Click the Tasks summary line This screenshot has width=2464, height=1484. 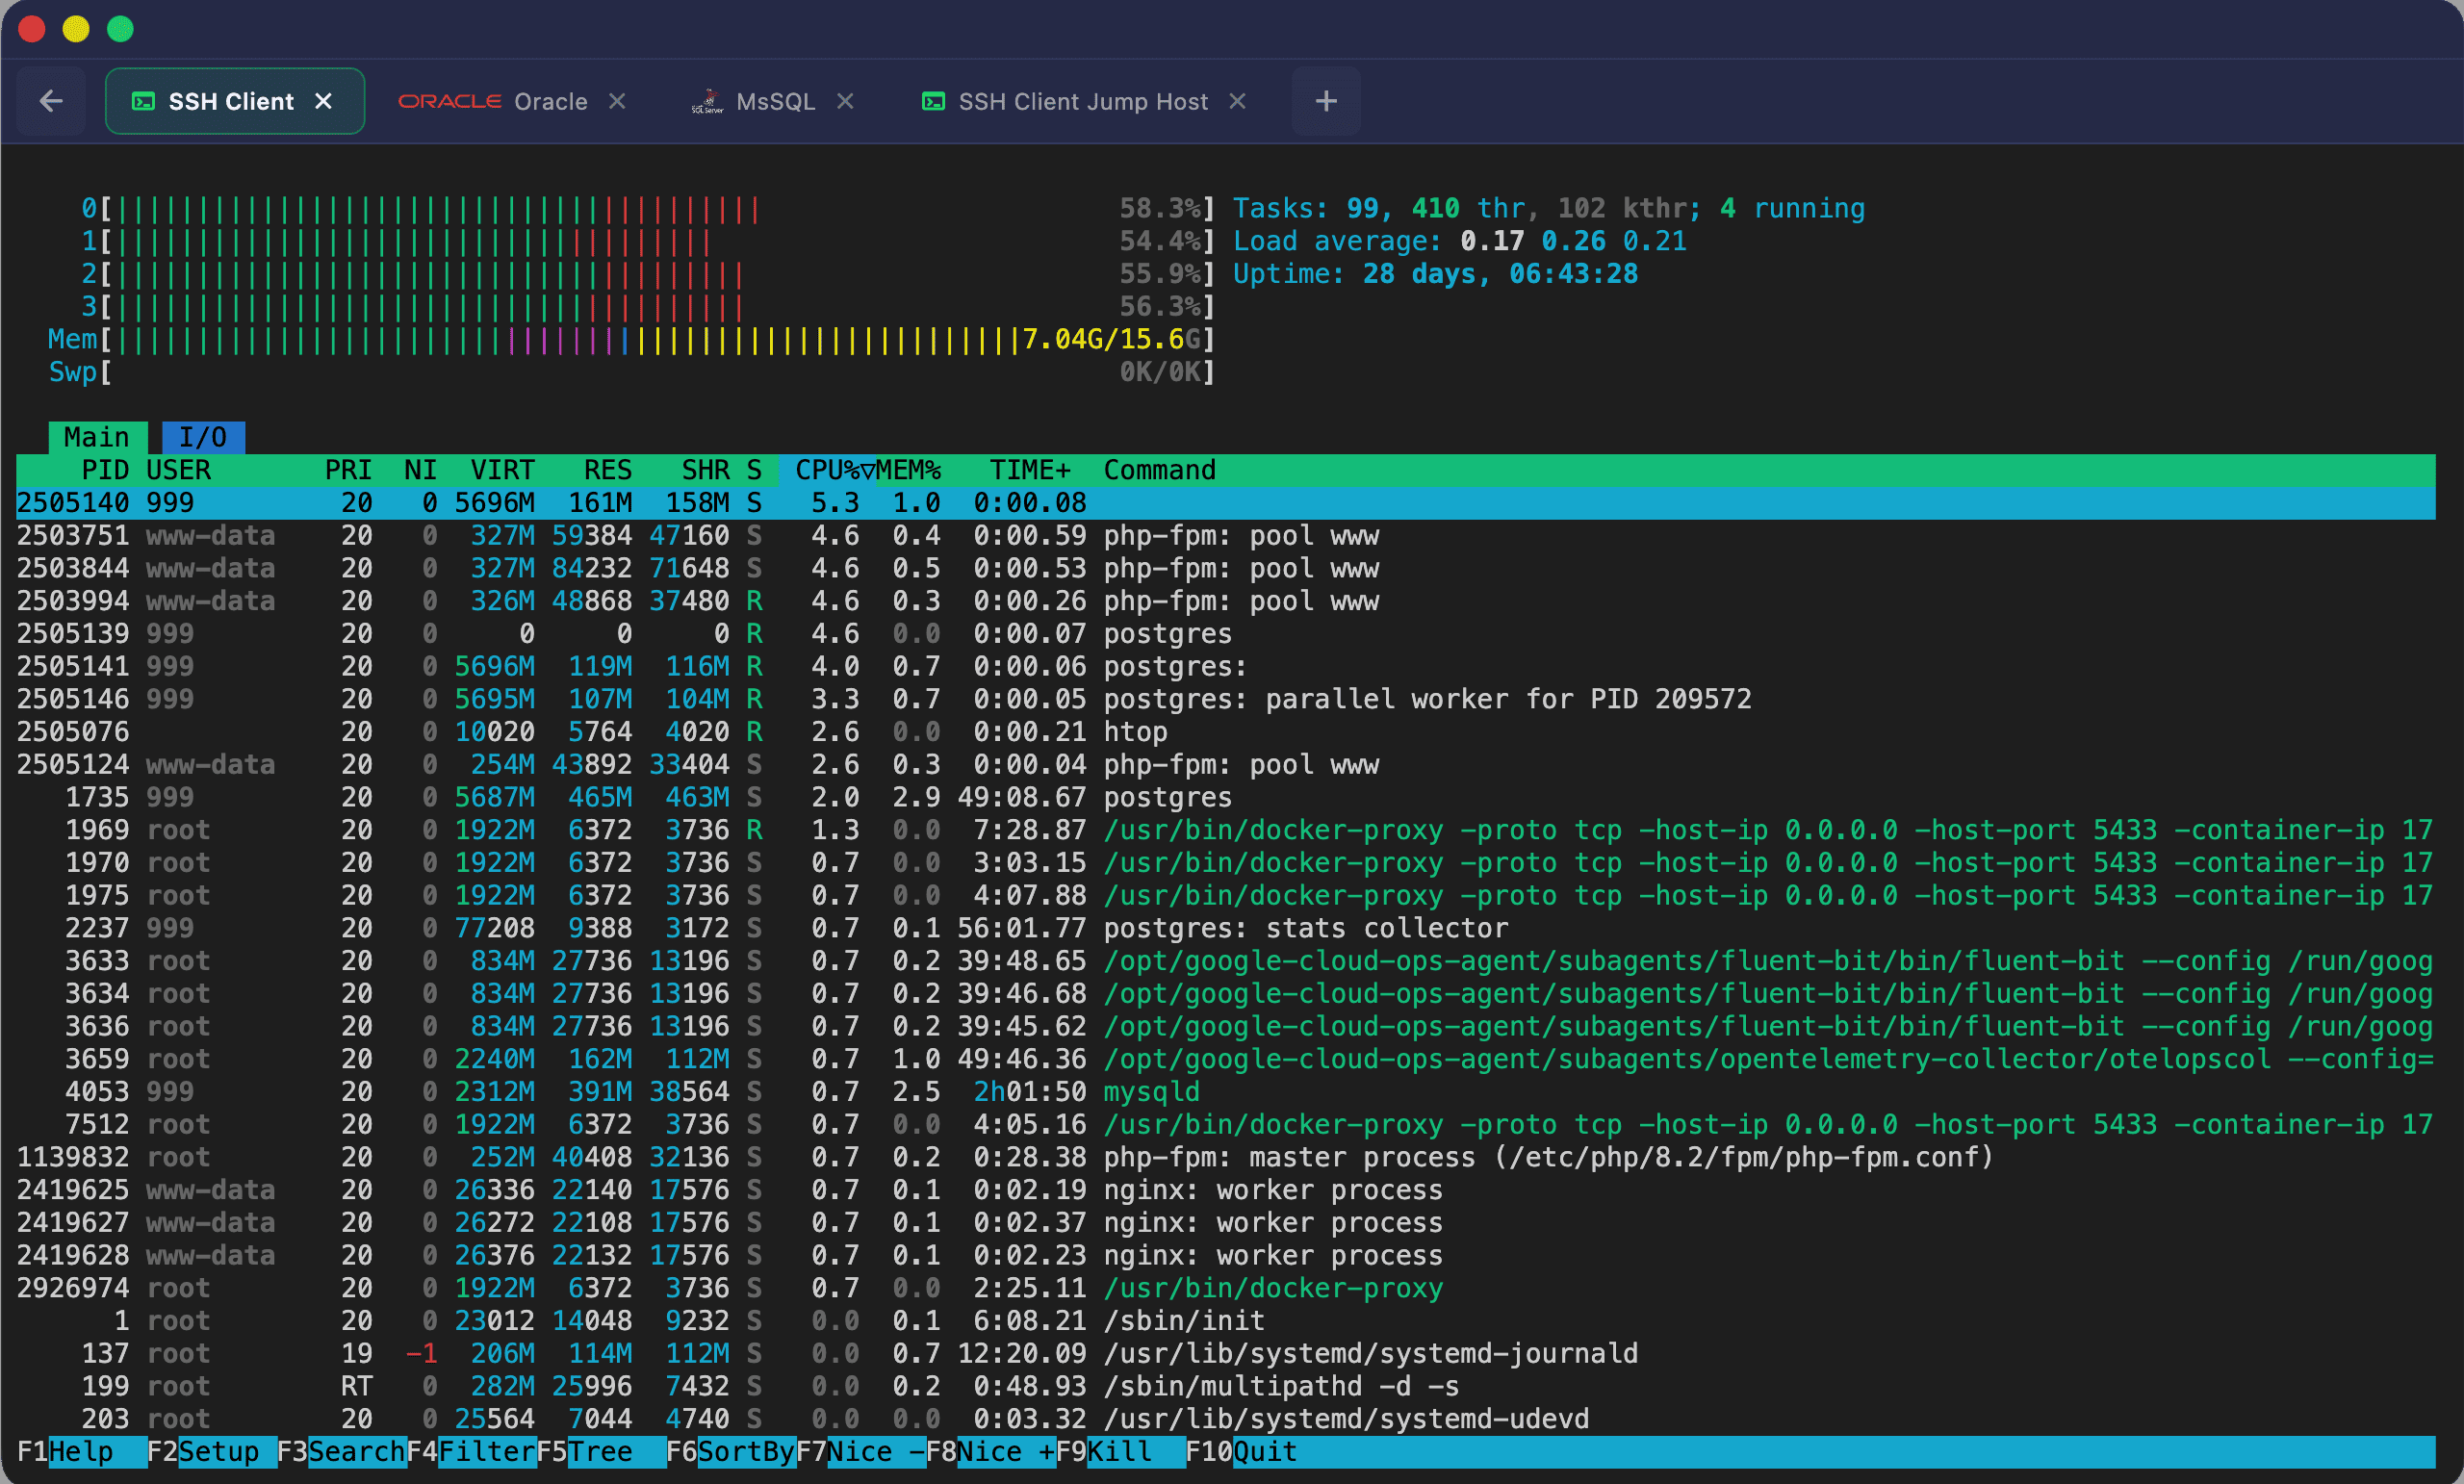click(x=1548, y=208)
